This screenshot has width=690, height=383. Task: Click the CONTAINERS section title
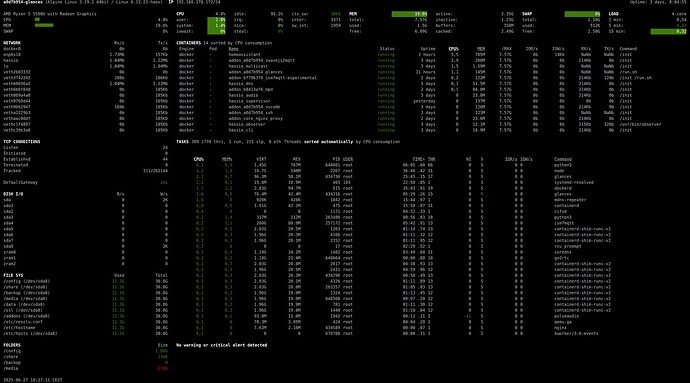pos(188,43)
